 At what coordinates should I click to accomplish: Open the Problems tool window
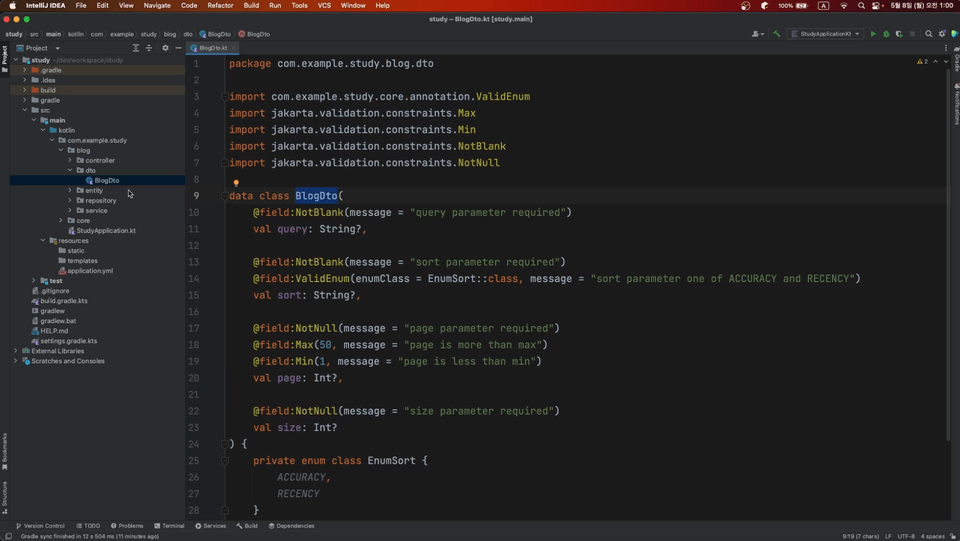point(127,526)
